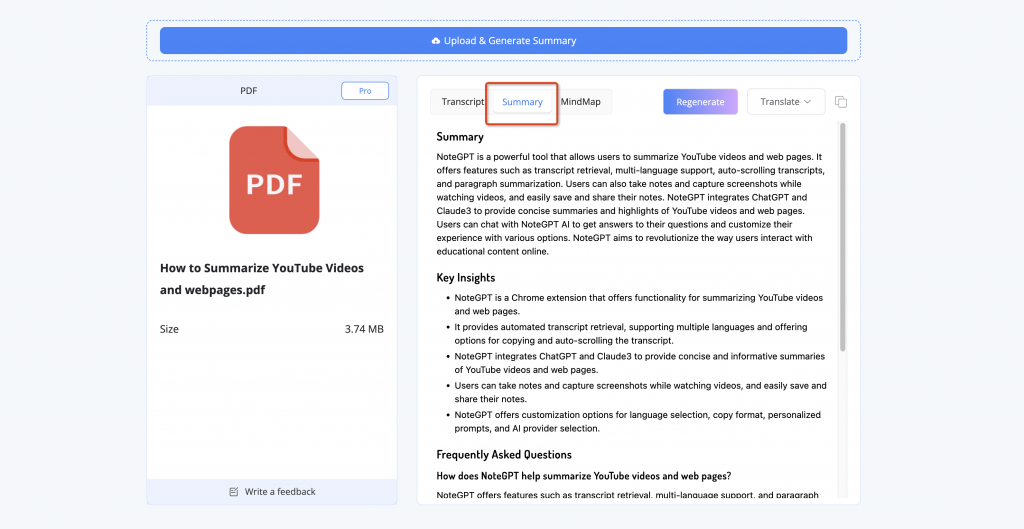Click the PDF label in left panel header
This screenshot has width=1024, height=529.
(x=248, y=91)
